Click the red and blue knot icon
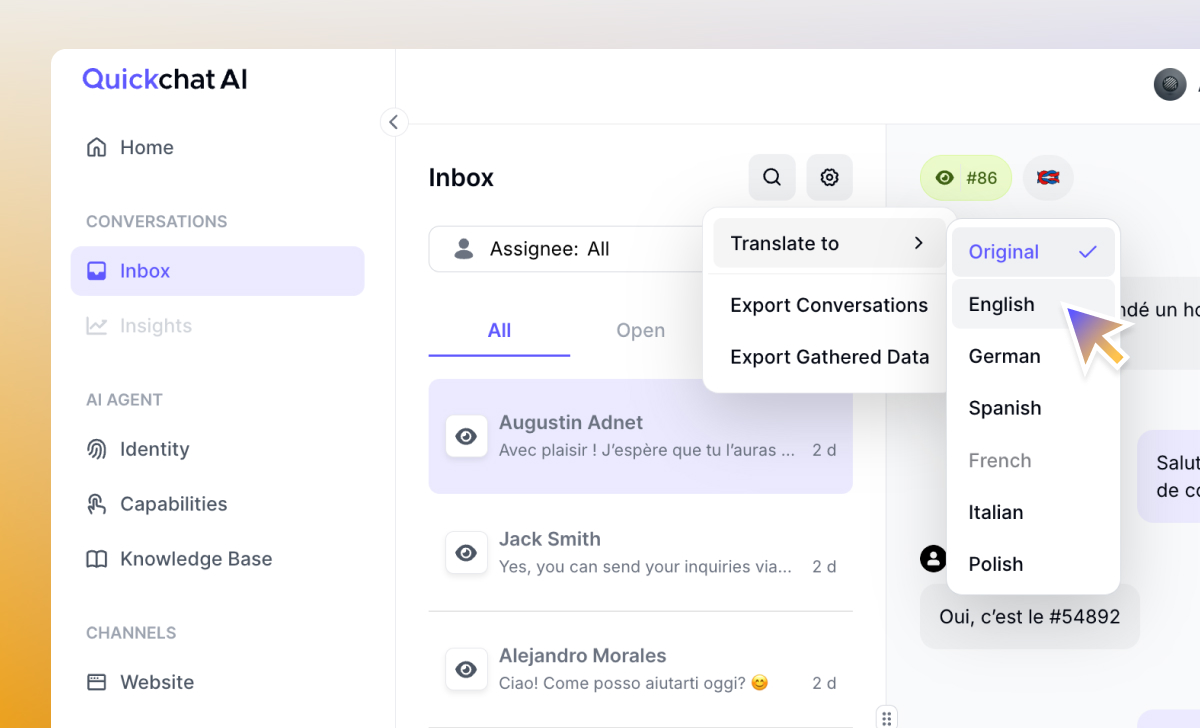 tap(1048, 178)
